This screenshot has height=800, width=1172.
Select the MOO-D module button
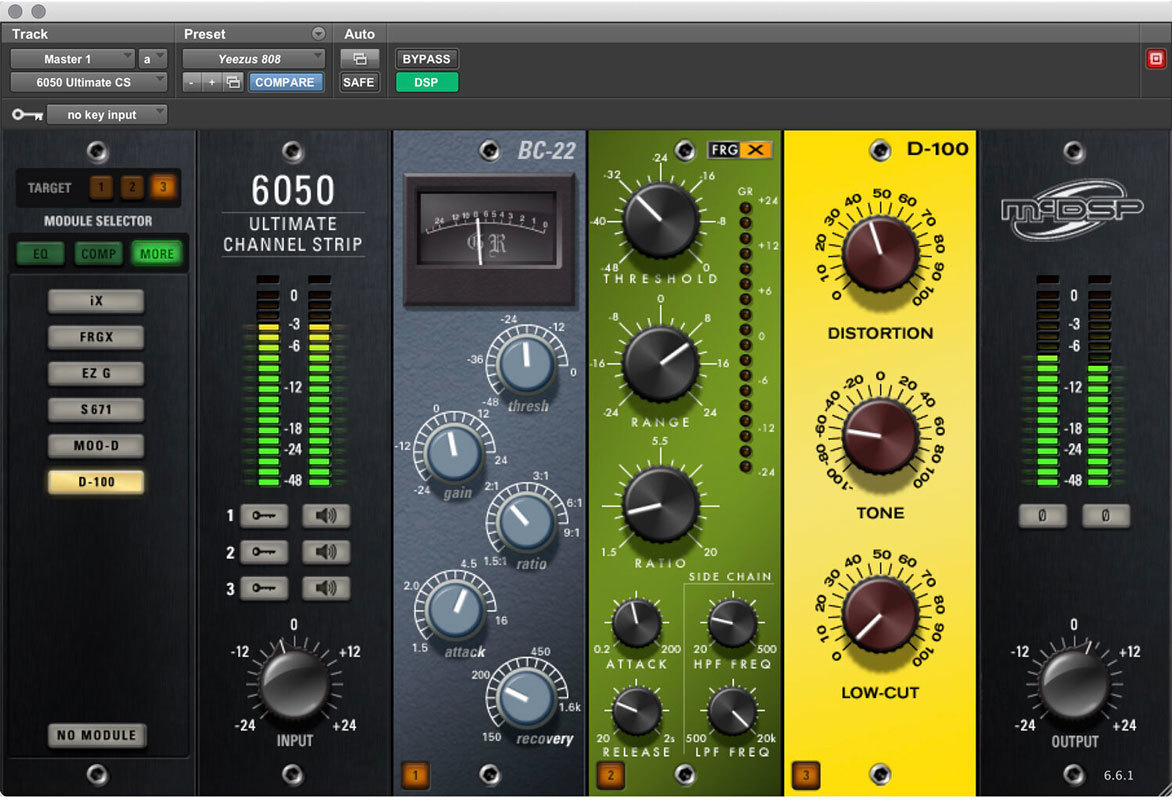pos(96,446)
